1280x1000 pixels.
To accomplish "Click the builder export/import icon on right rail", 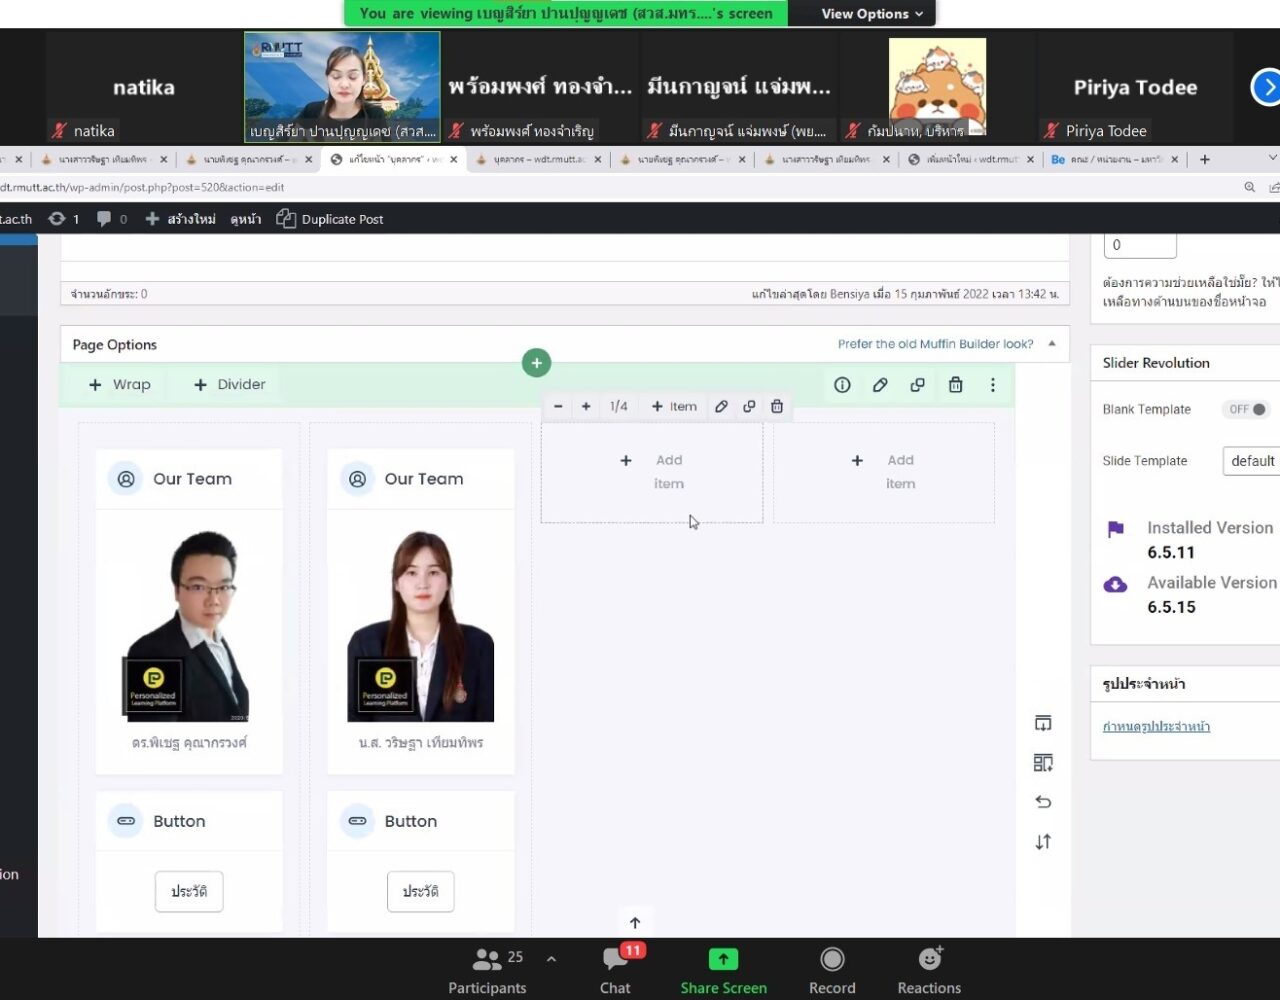I will tap(1043, 723).
